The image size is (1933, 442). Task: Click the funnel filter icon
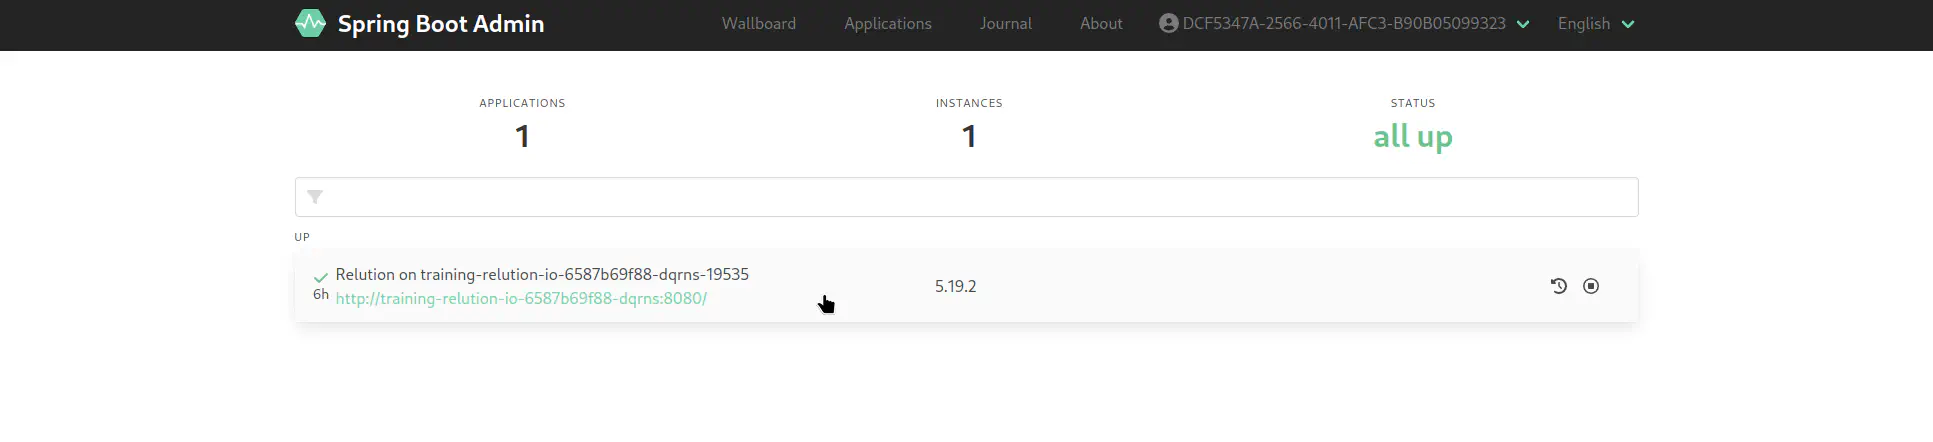pos(315,197)
